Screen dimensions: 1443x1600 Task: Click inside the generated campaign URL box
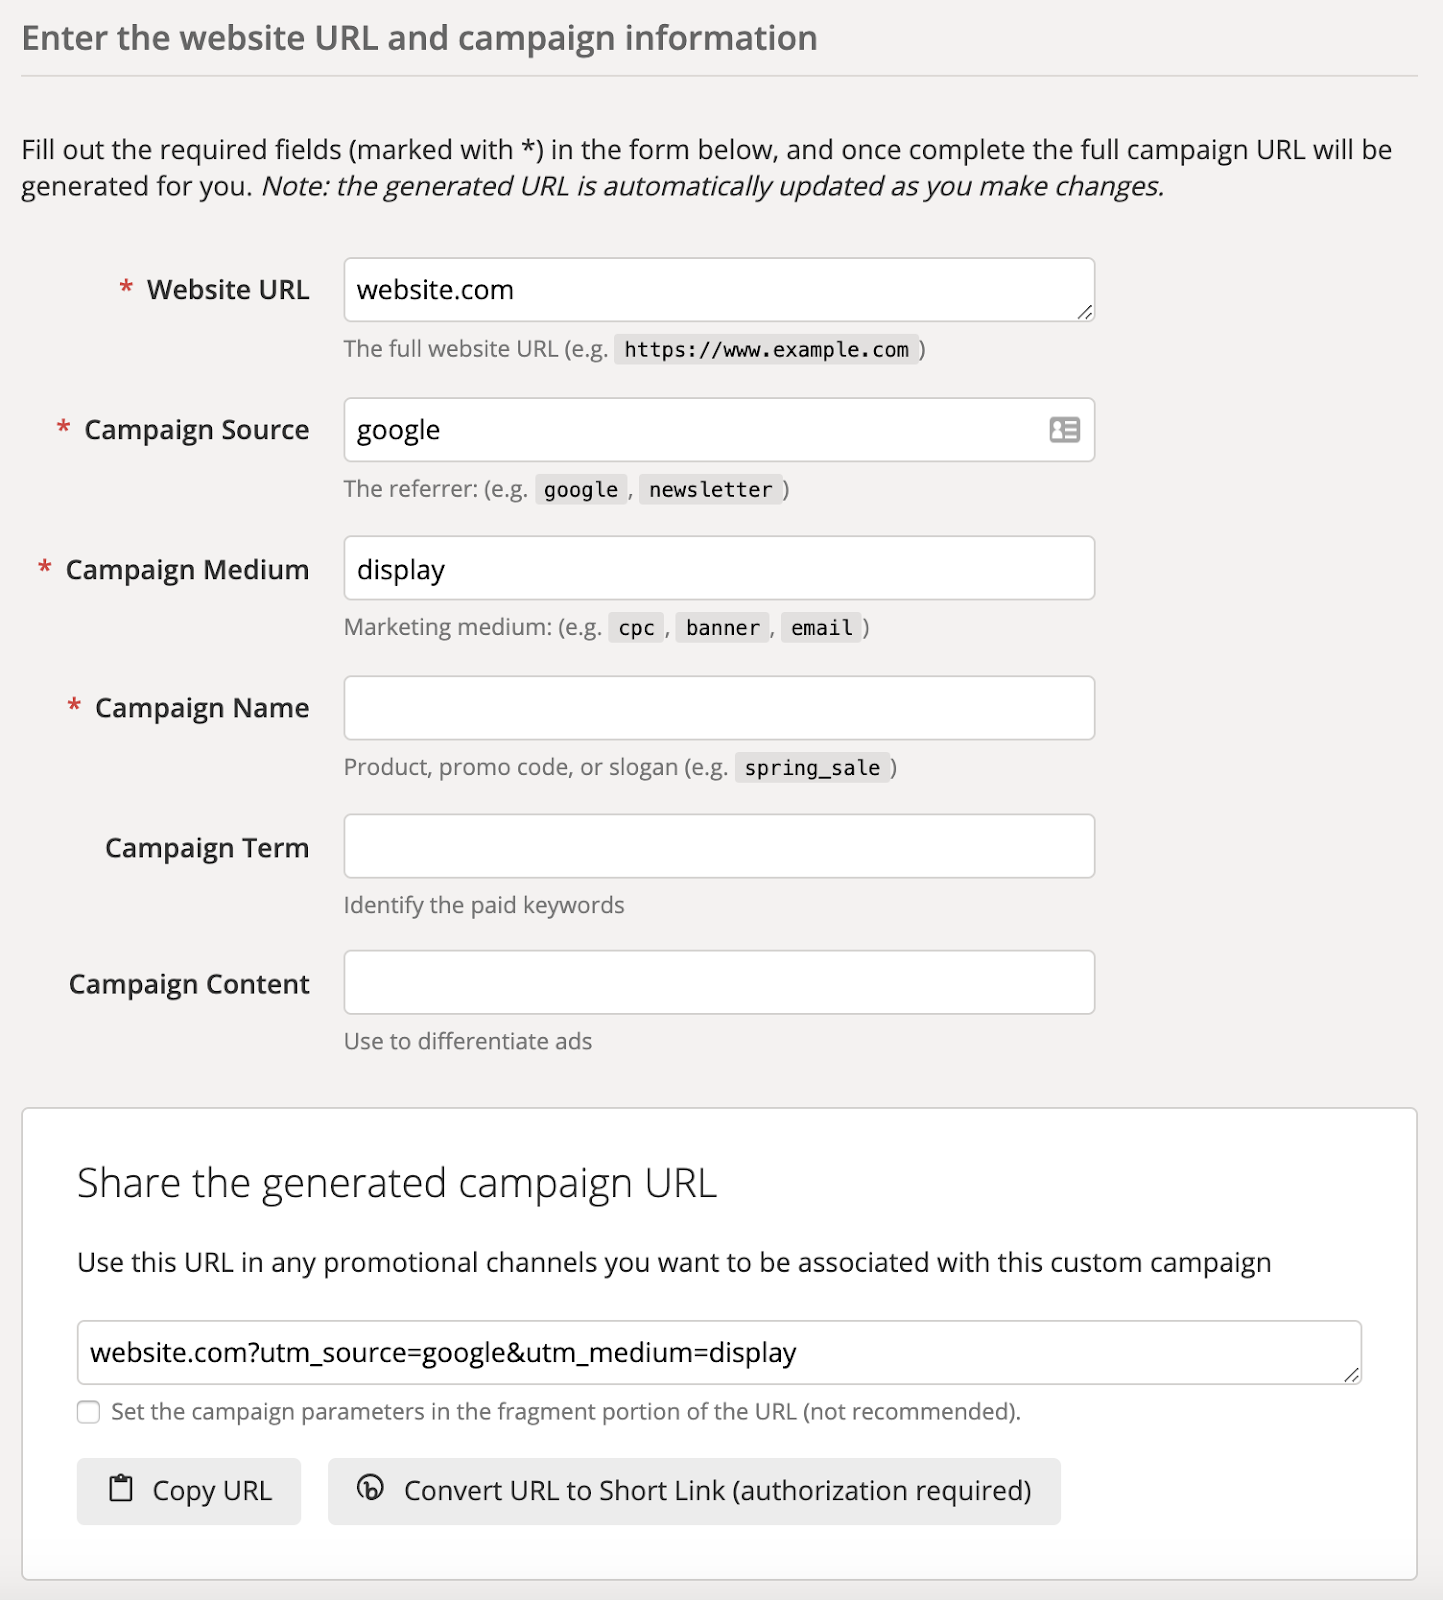click(700, 1353)
